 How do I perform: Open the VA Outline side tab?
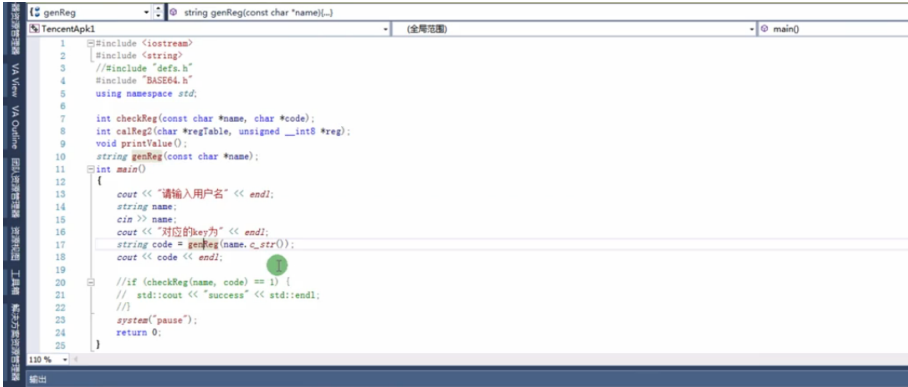(x=16, y=127)
